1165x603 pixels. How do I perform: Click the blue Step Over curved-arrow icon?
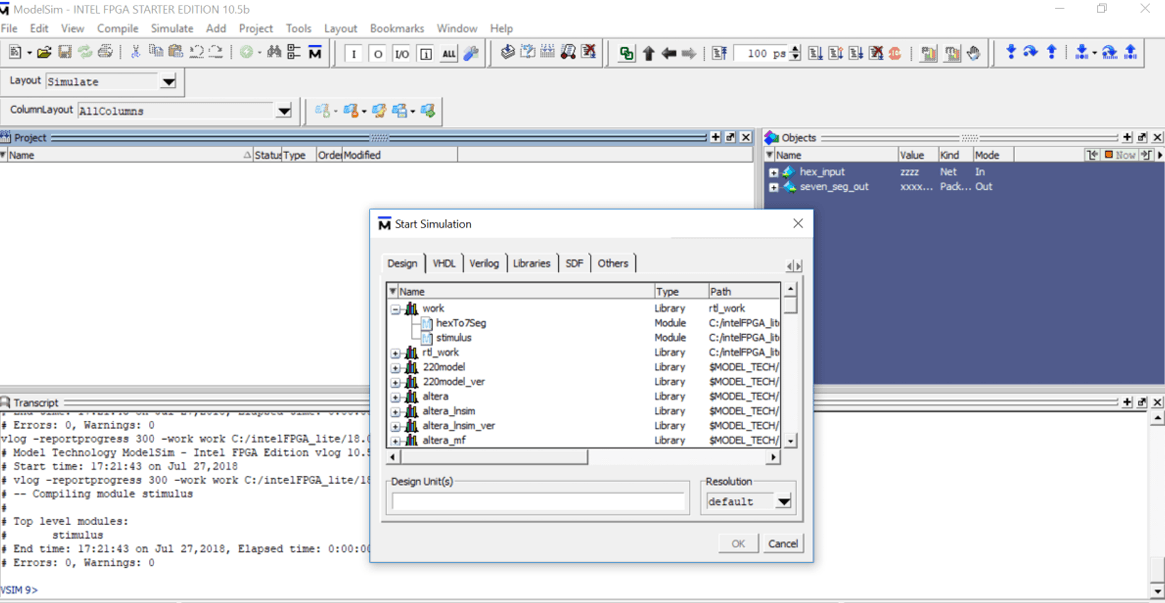[x=1031, y=52]
